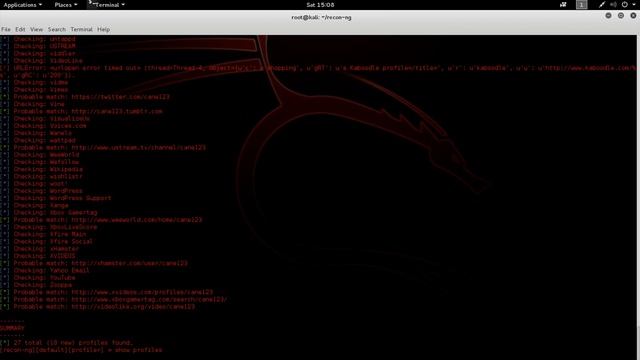
Task: Click the network pen-shaped tray icon
Action: click(x=602, y=5)
